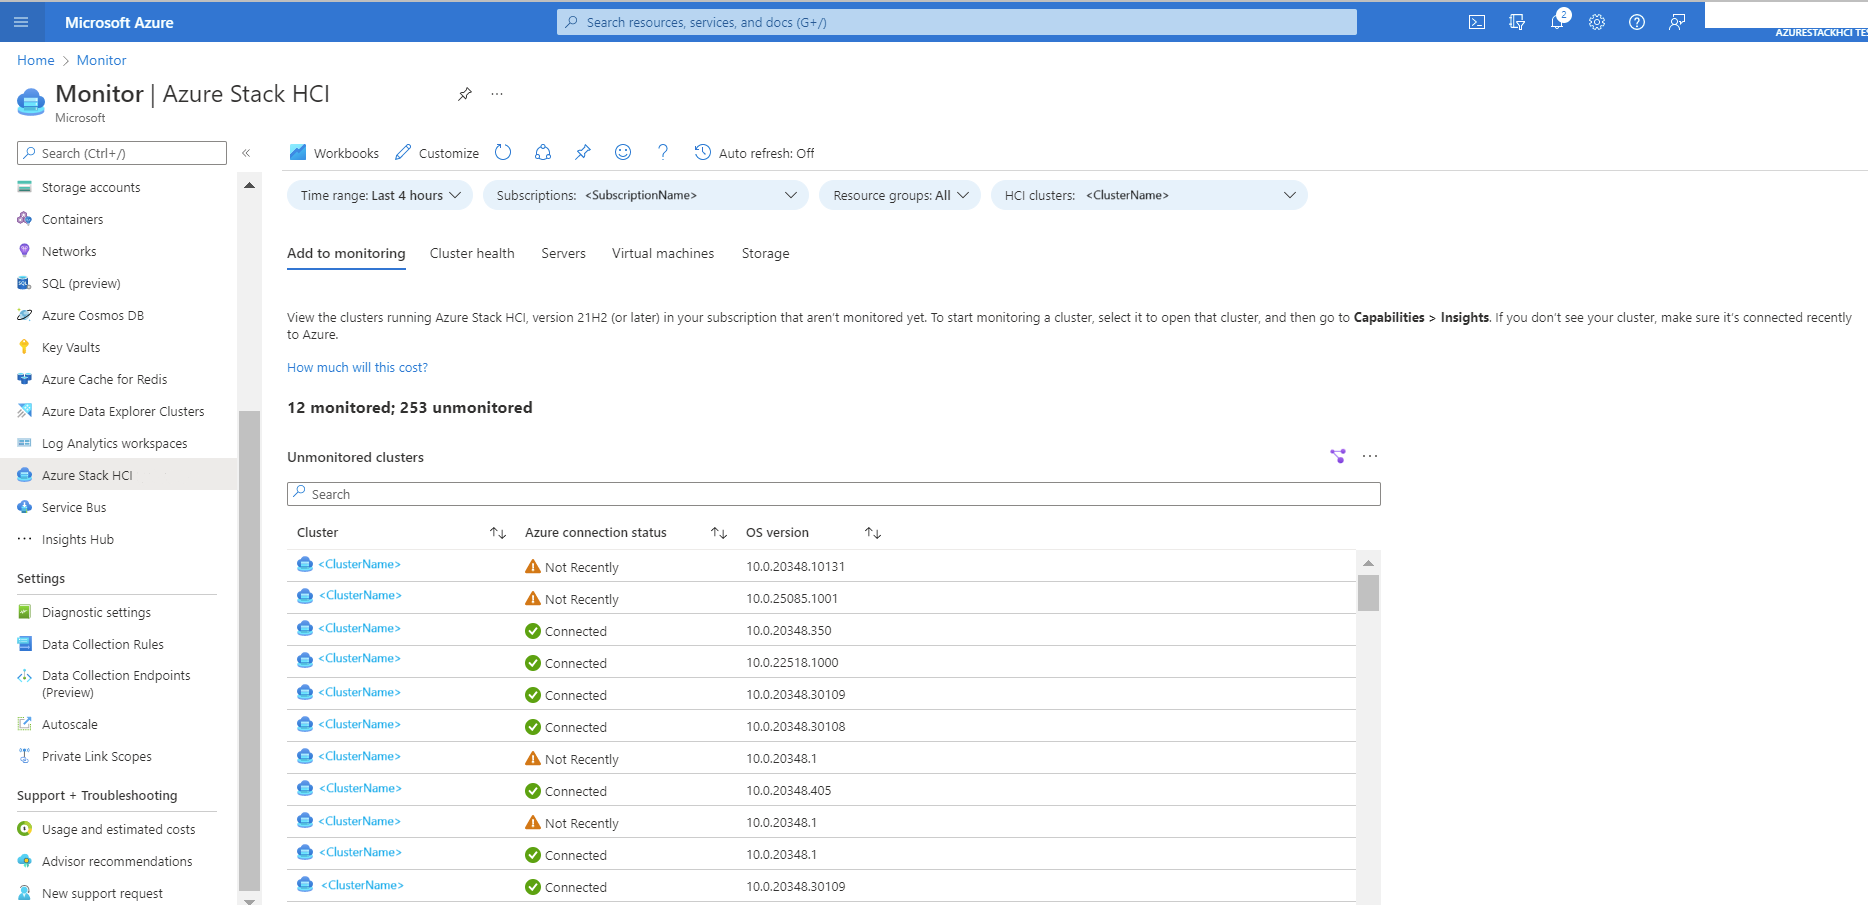This screenshot has height=905, width=1868.
Task: Open cluster with OS version 10.0.25085.1001
Action: pyautogui.click(x=360, y=596)
